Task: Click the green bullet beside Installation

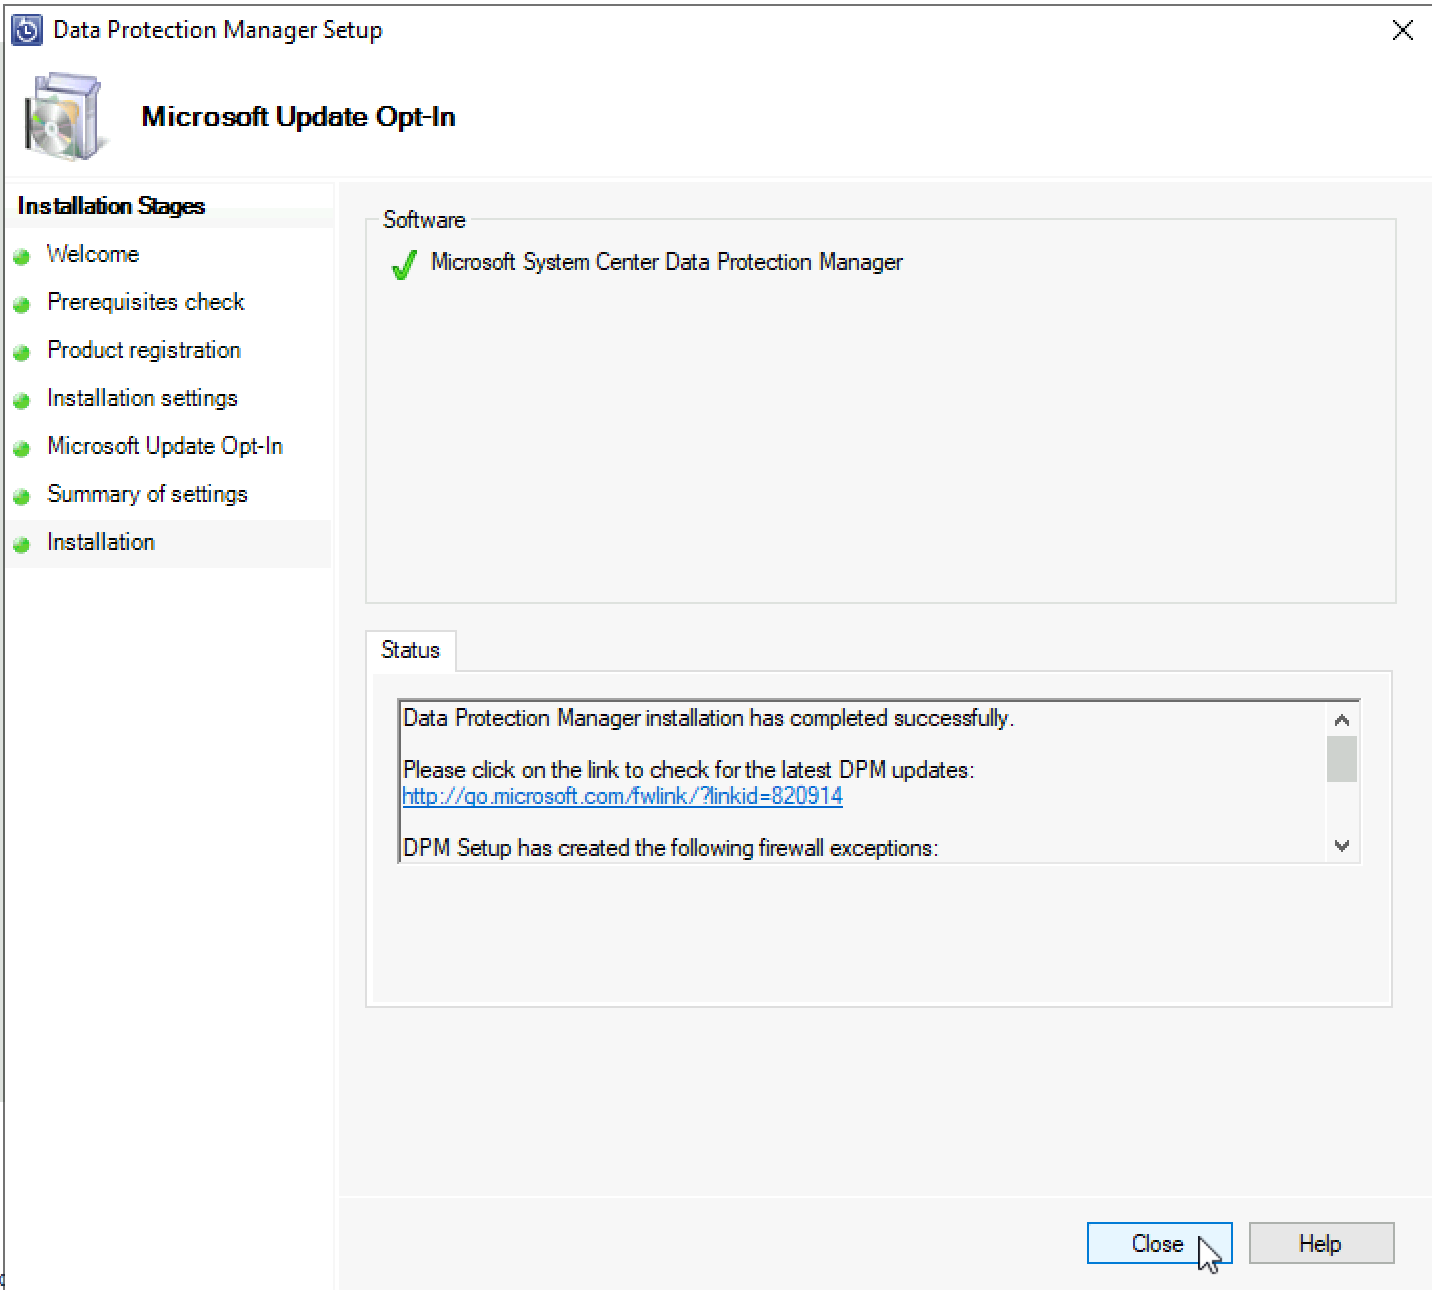Action: click(22, 545)
